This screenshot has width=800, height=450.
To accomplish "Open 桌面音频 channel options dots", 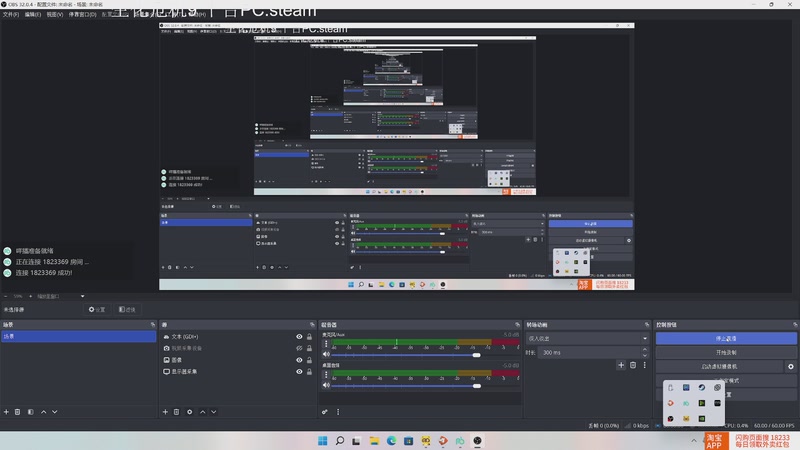I will pyautogui.click(x=326, y=374).
